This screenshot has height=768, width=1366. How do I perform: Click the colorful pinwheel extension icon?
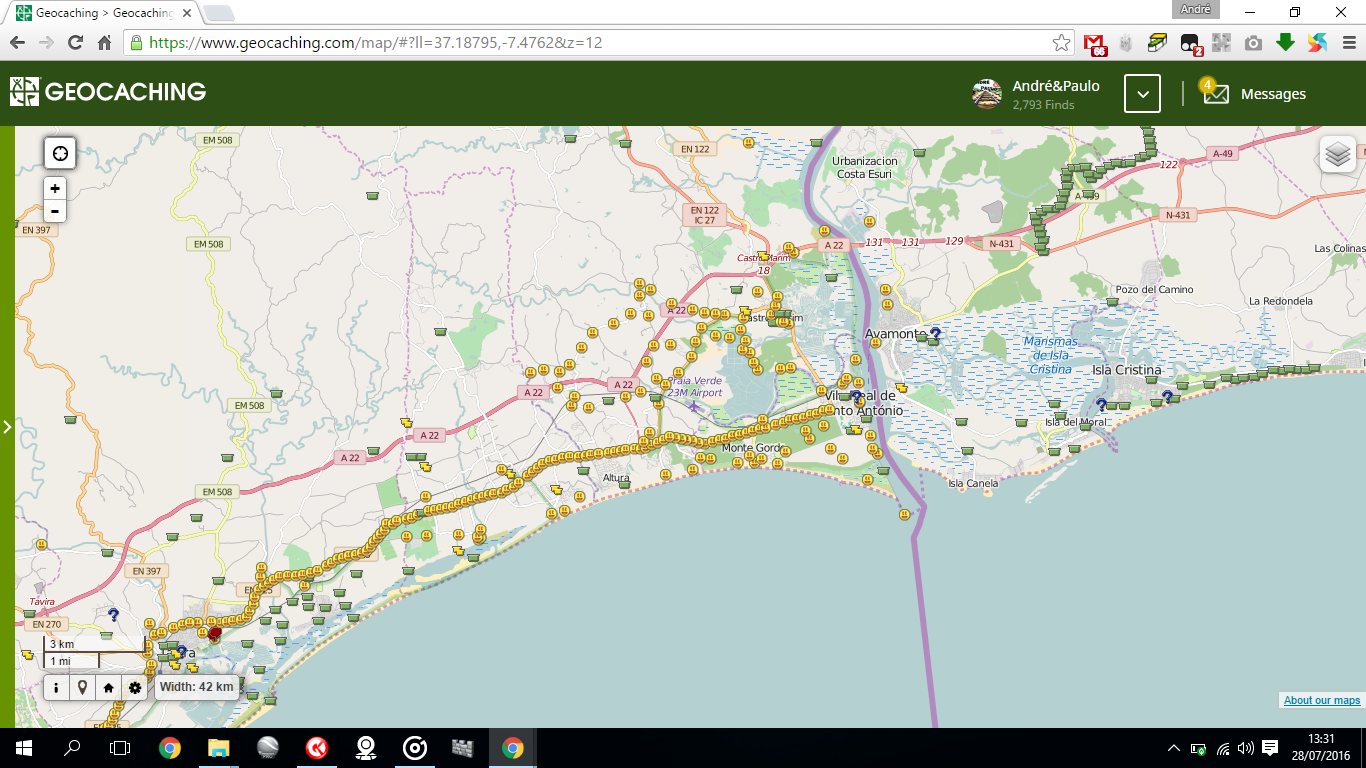click(x=1317, y=42)
